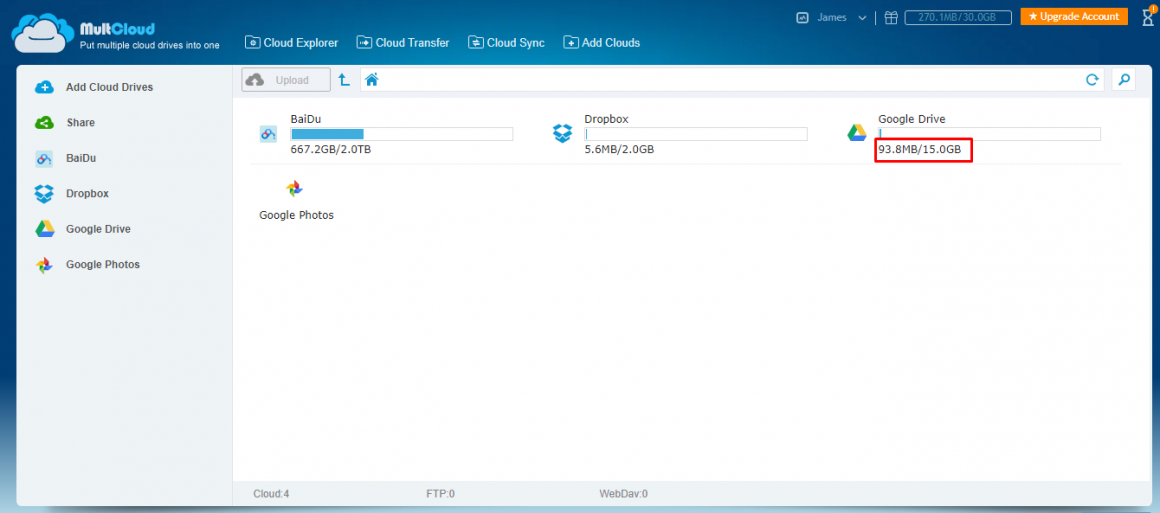Click the Dropbox storage usage bar
The height and width of the screenshot is (513, 1160).
click(x=695, y=134)
